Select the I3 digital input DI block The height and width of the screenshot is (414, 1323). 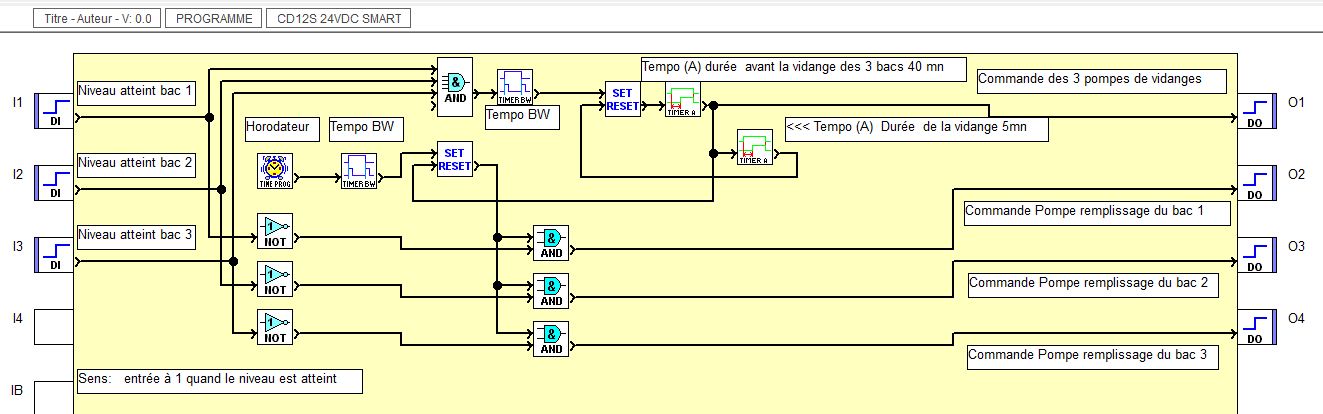50,255
